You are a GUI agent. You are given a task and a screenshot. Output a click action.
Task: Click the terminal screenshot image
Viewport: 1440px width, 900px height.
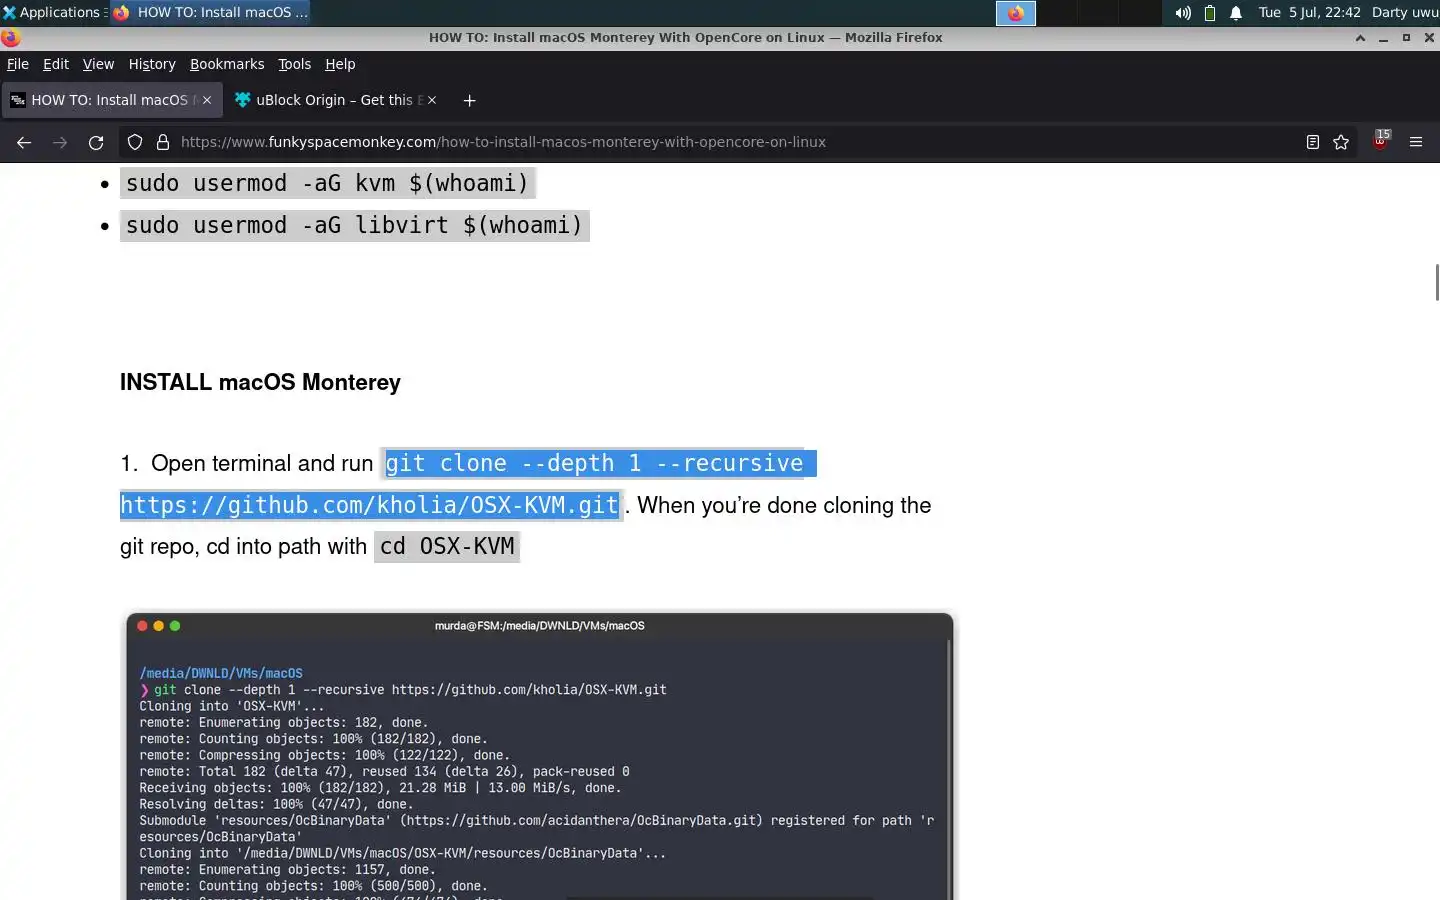pyautogui.click(x=540, y=756)
